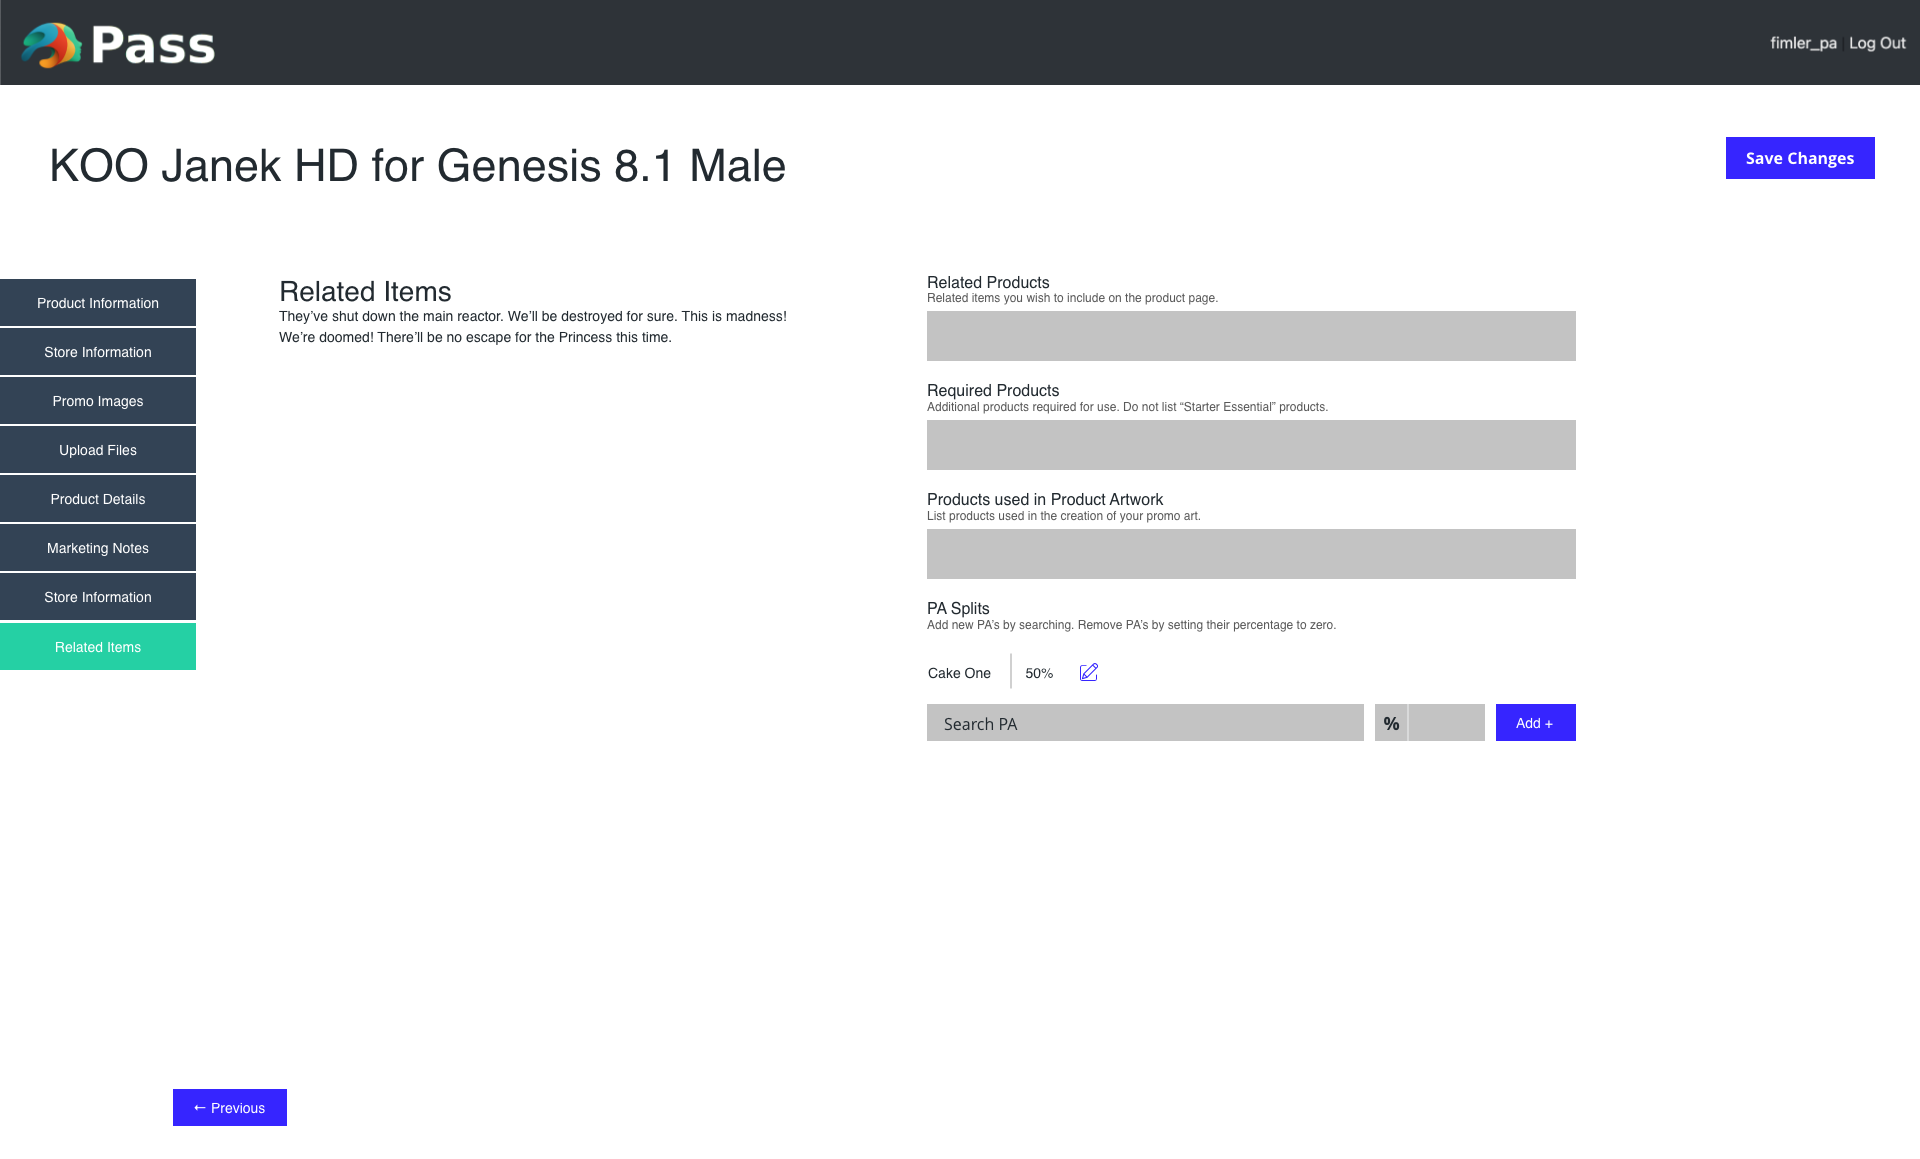Screen dimensions: 1920x1159
Task: Go back with the Previous button
Action: (230, 1107)
